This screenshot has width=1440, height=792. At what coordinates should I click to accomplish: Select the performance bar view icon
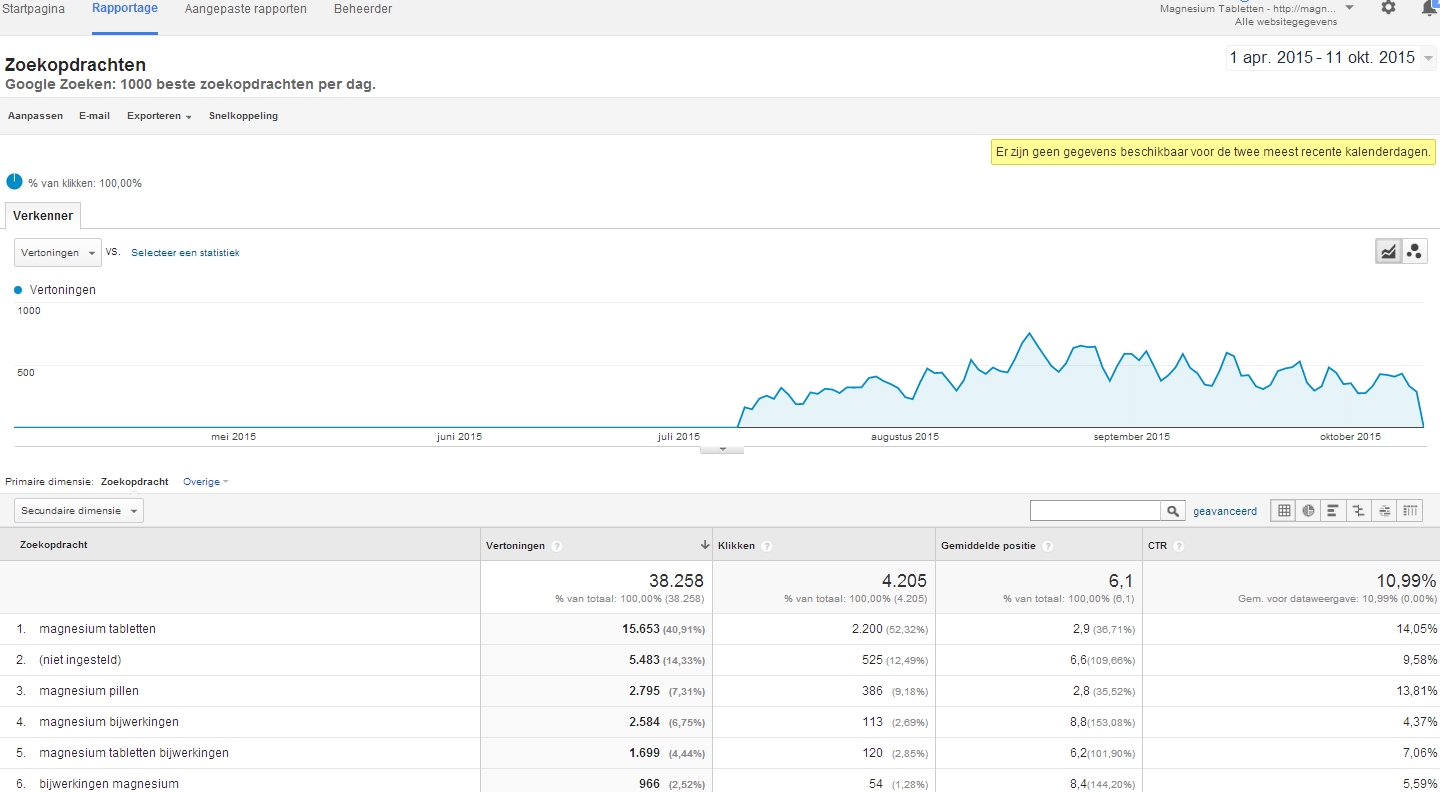1333,511
